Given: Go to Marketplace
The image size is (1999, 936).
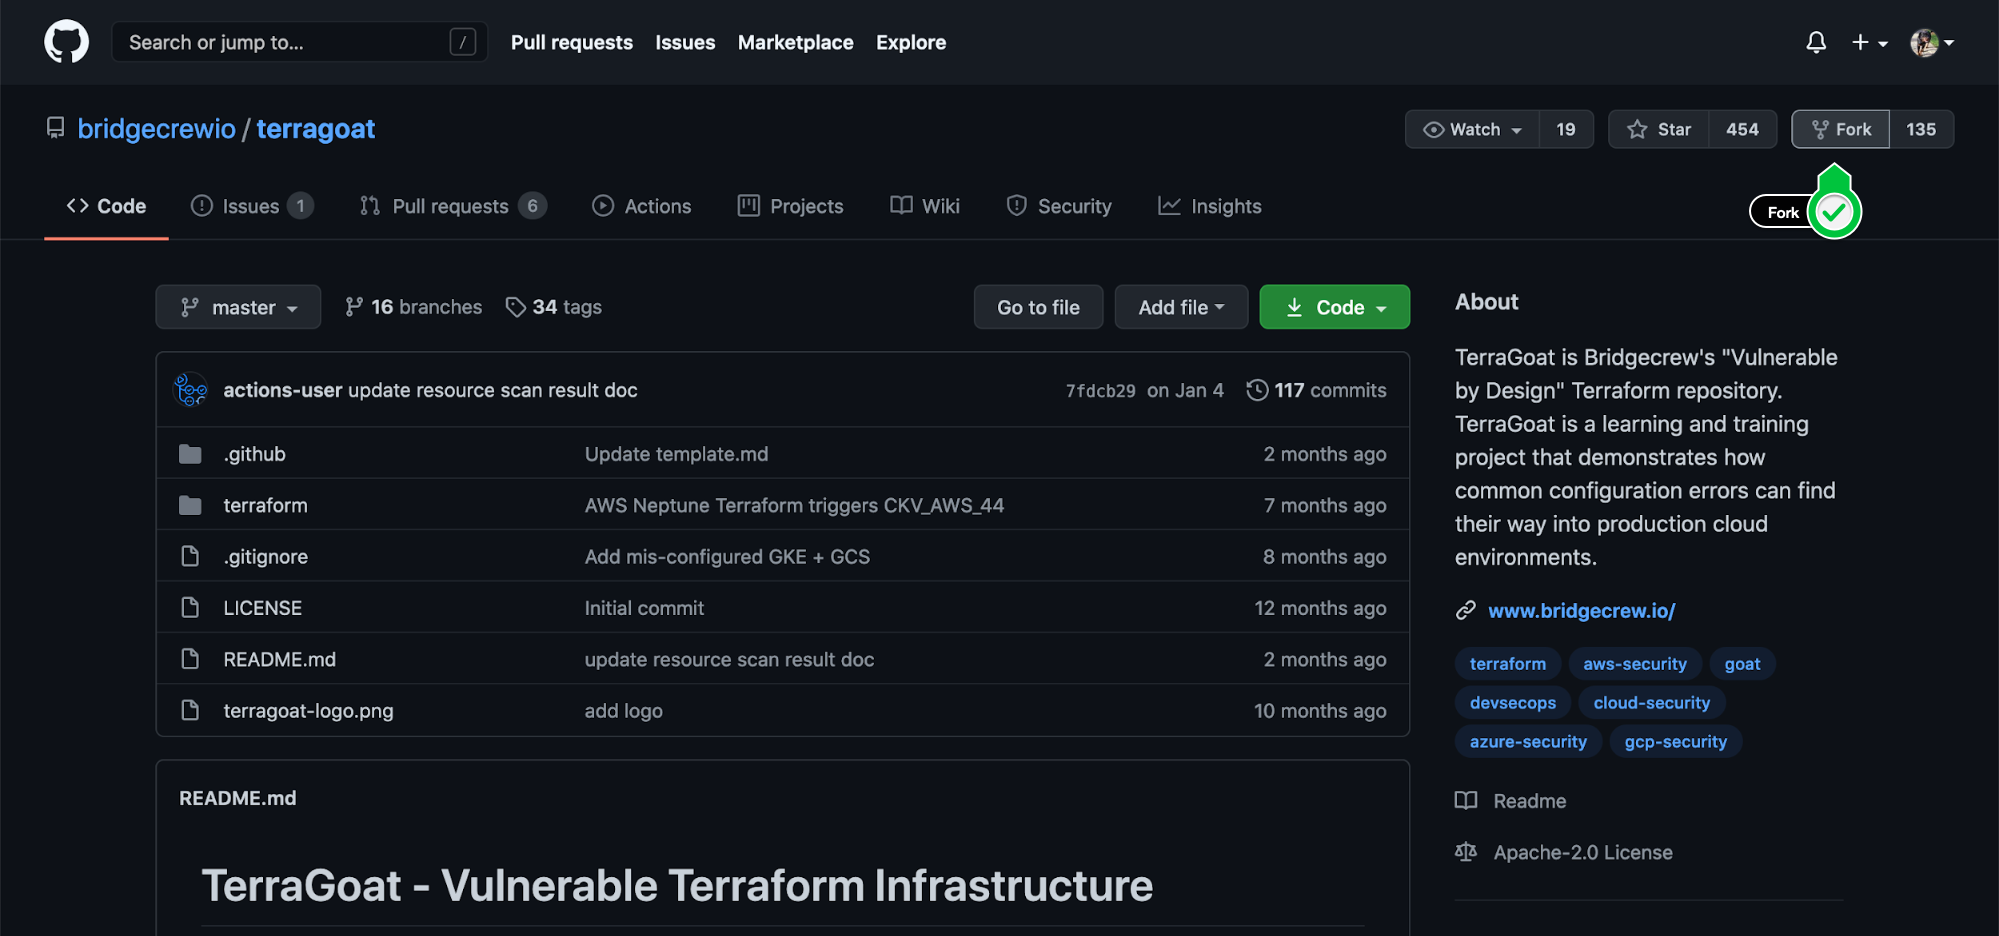Looking at the screenshot, I should [795, 42].
